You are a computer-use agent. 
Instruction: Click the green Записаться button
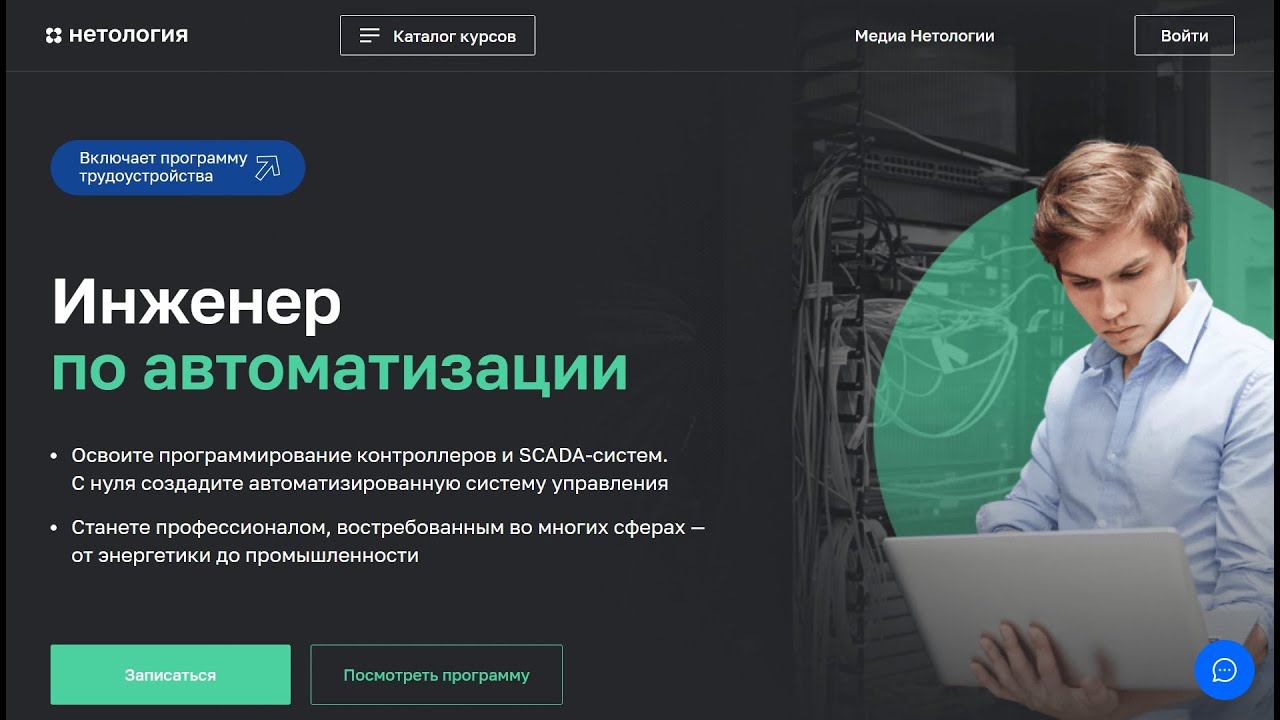click(x=170, y=675)
